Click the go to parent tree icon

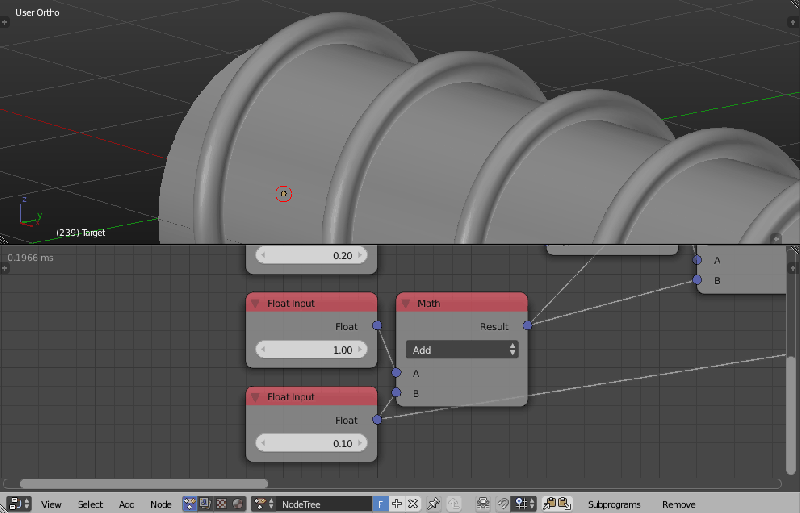click(x=454, y=504)
